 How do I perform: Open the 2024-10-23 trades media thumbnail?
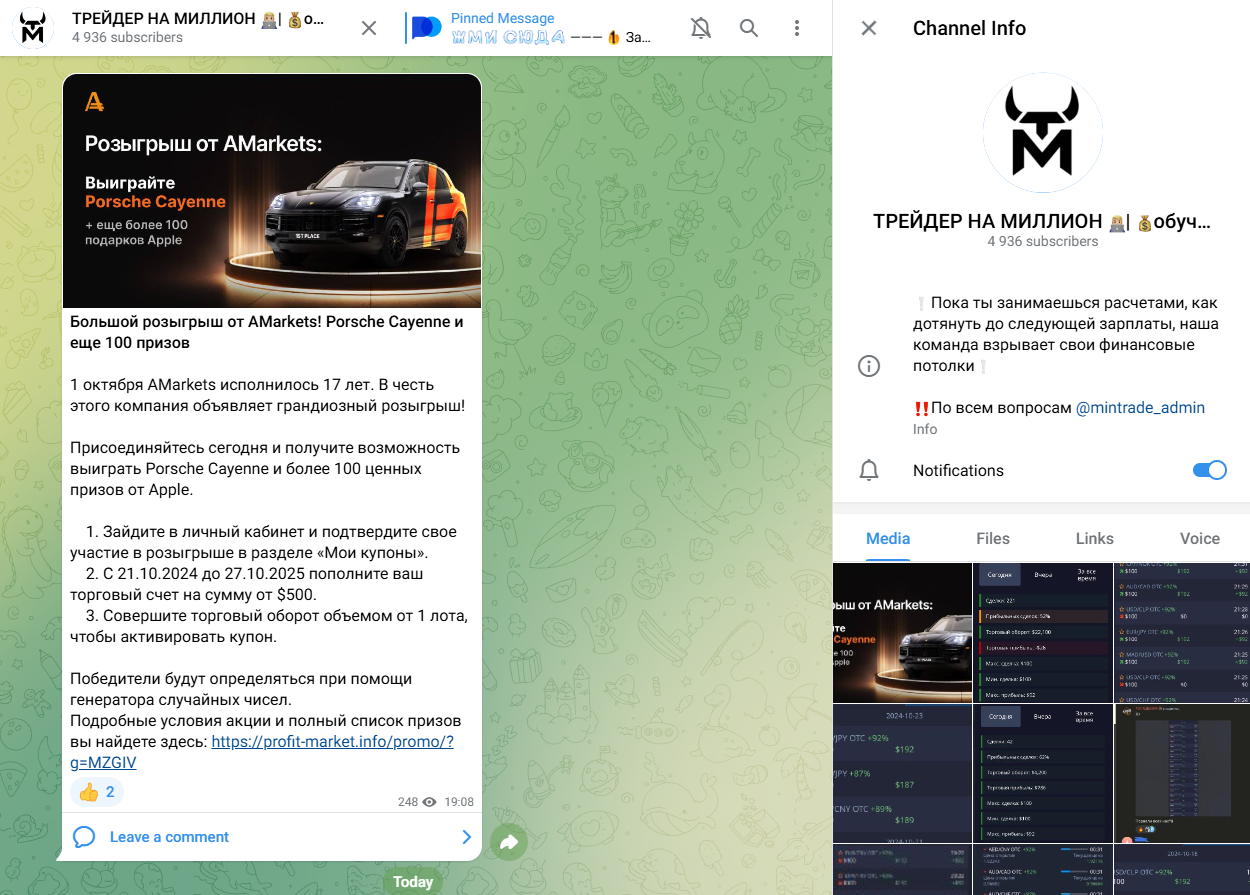(x=902, y=773)
